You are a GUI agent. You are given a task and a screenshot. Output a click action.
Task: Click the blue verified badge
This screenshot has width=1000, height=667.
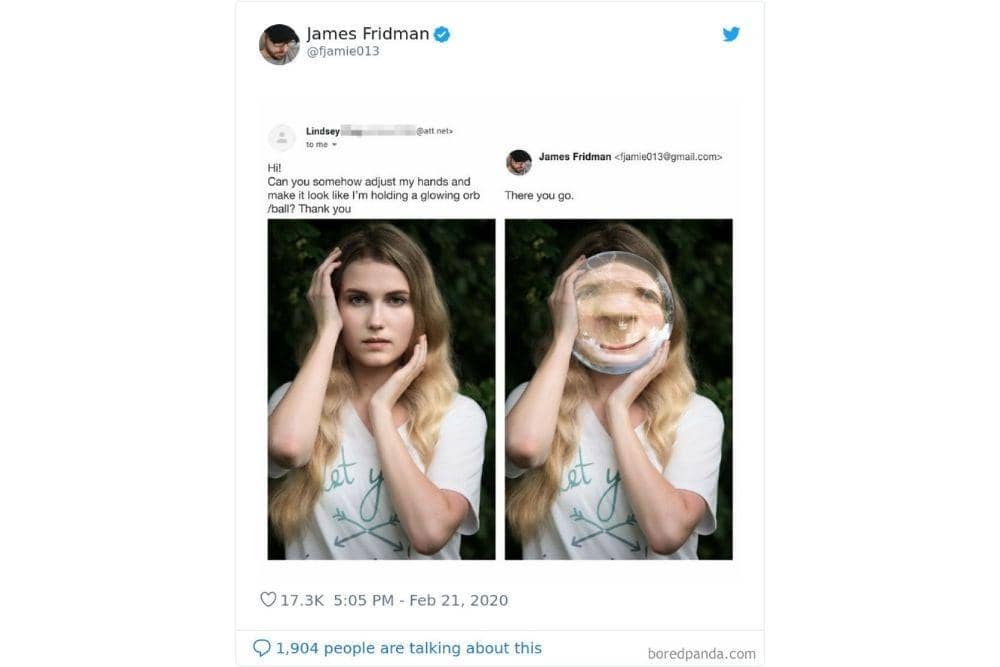441,34
